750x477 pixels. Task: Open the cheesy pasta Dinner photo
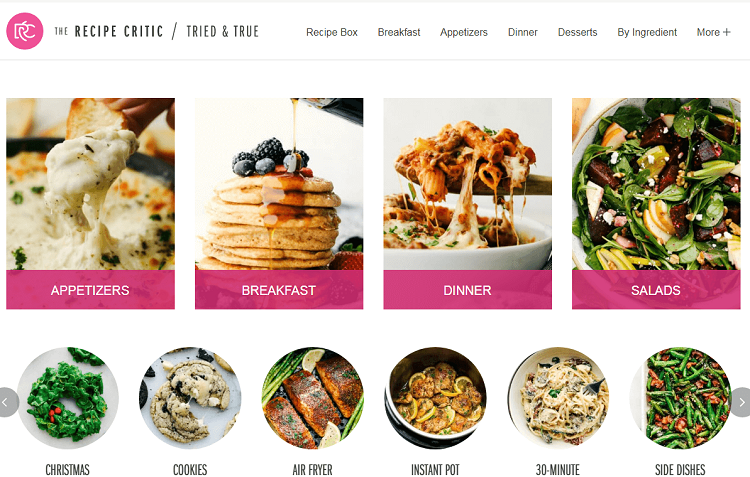(x=467, y=184)
